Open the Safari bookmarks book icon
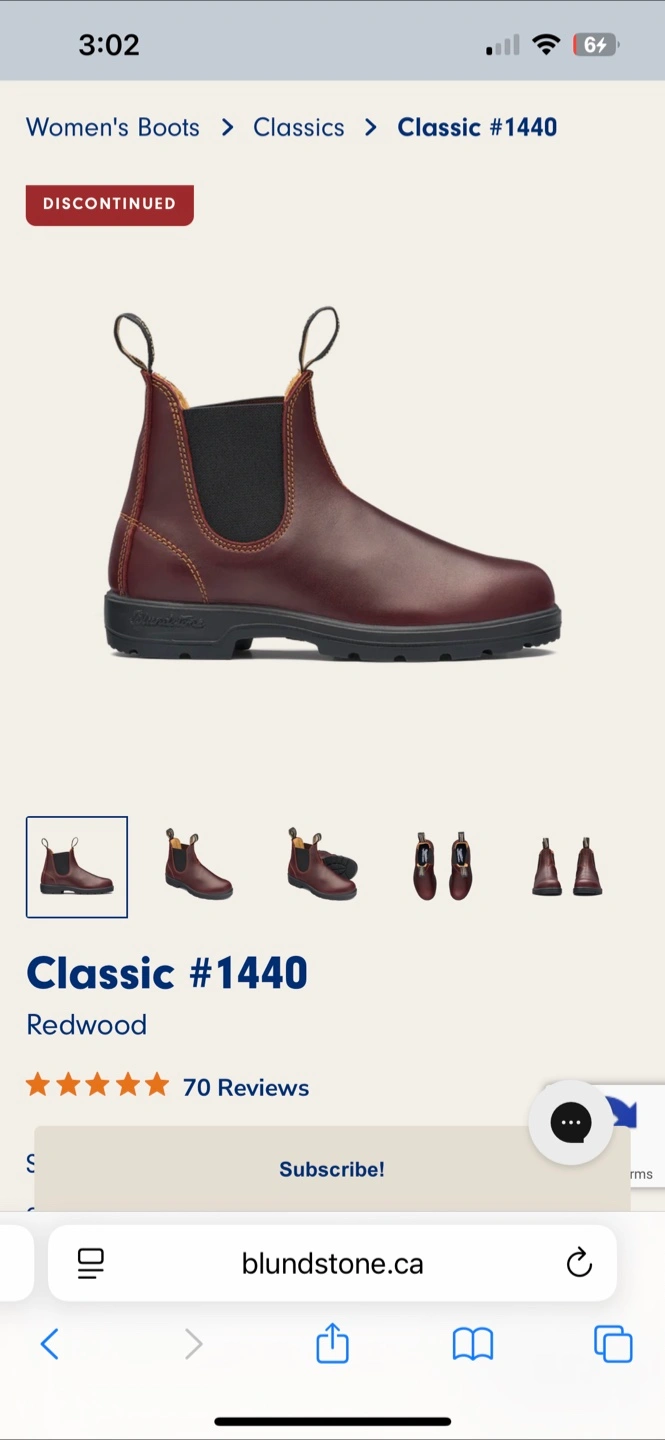 [473, 1344]
